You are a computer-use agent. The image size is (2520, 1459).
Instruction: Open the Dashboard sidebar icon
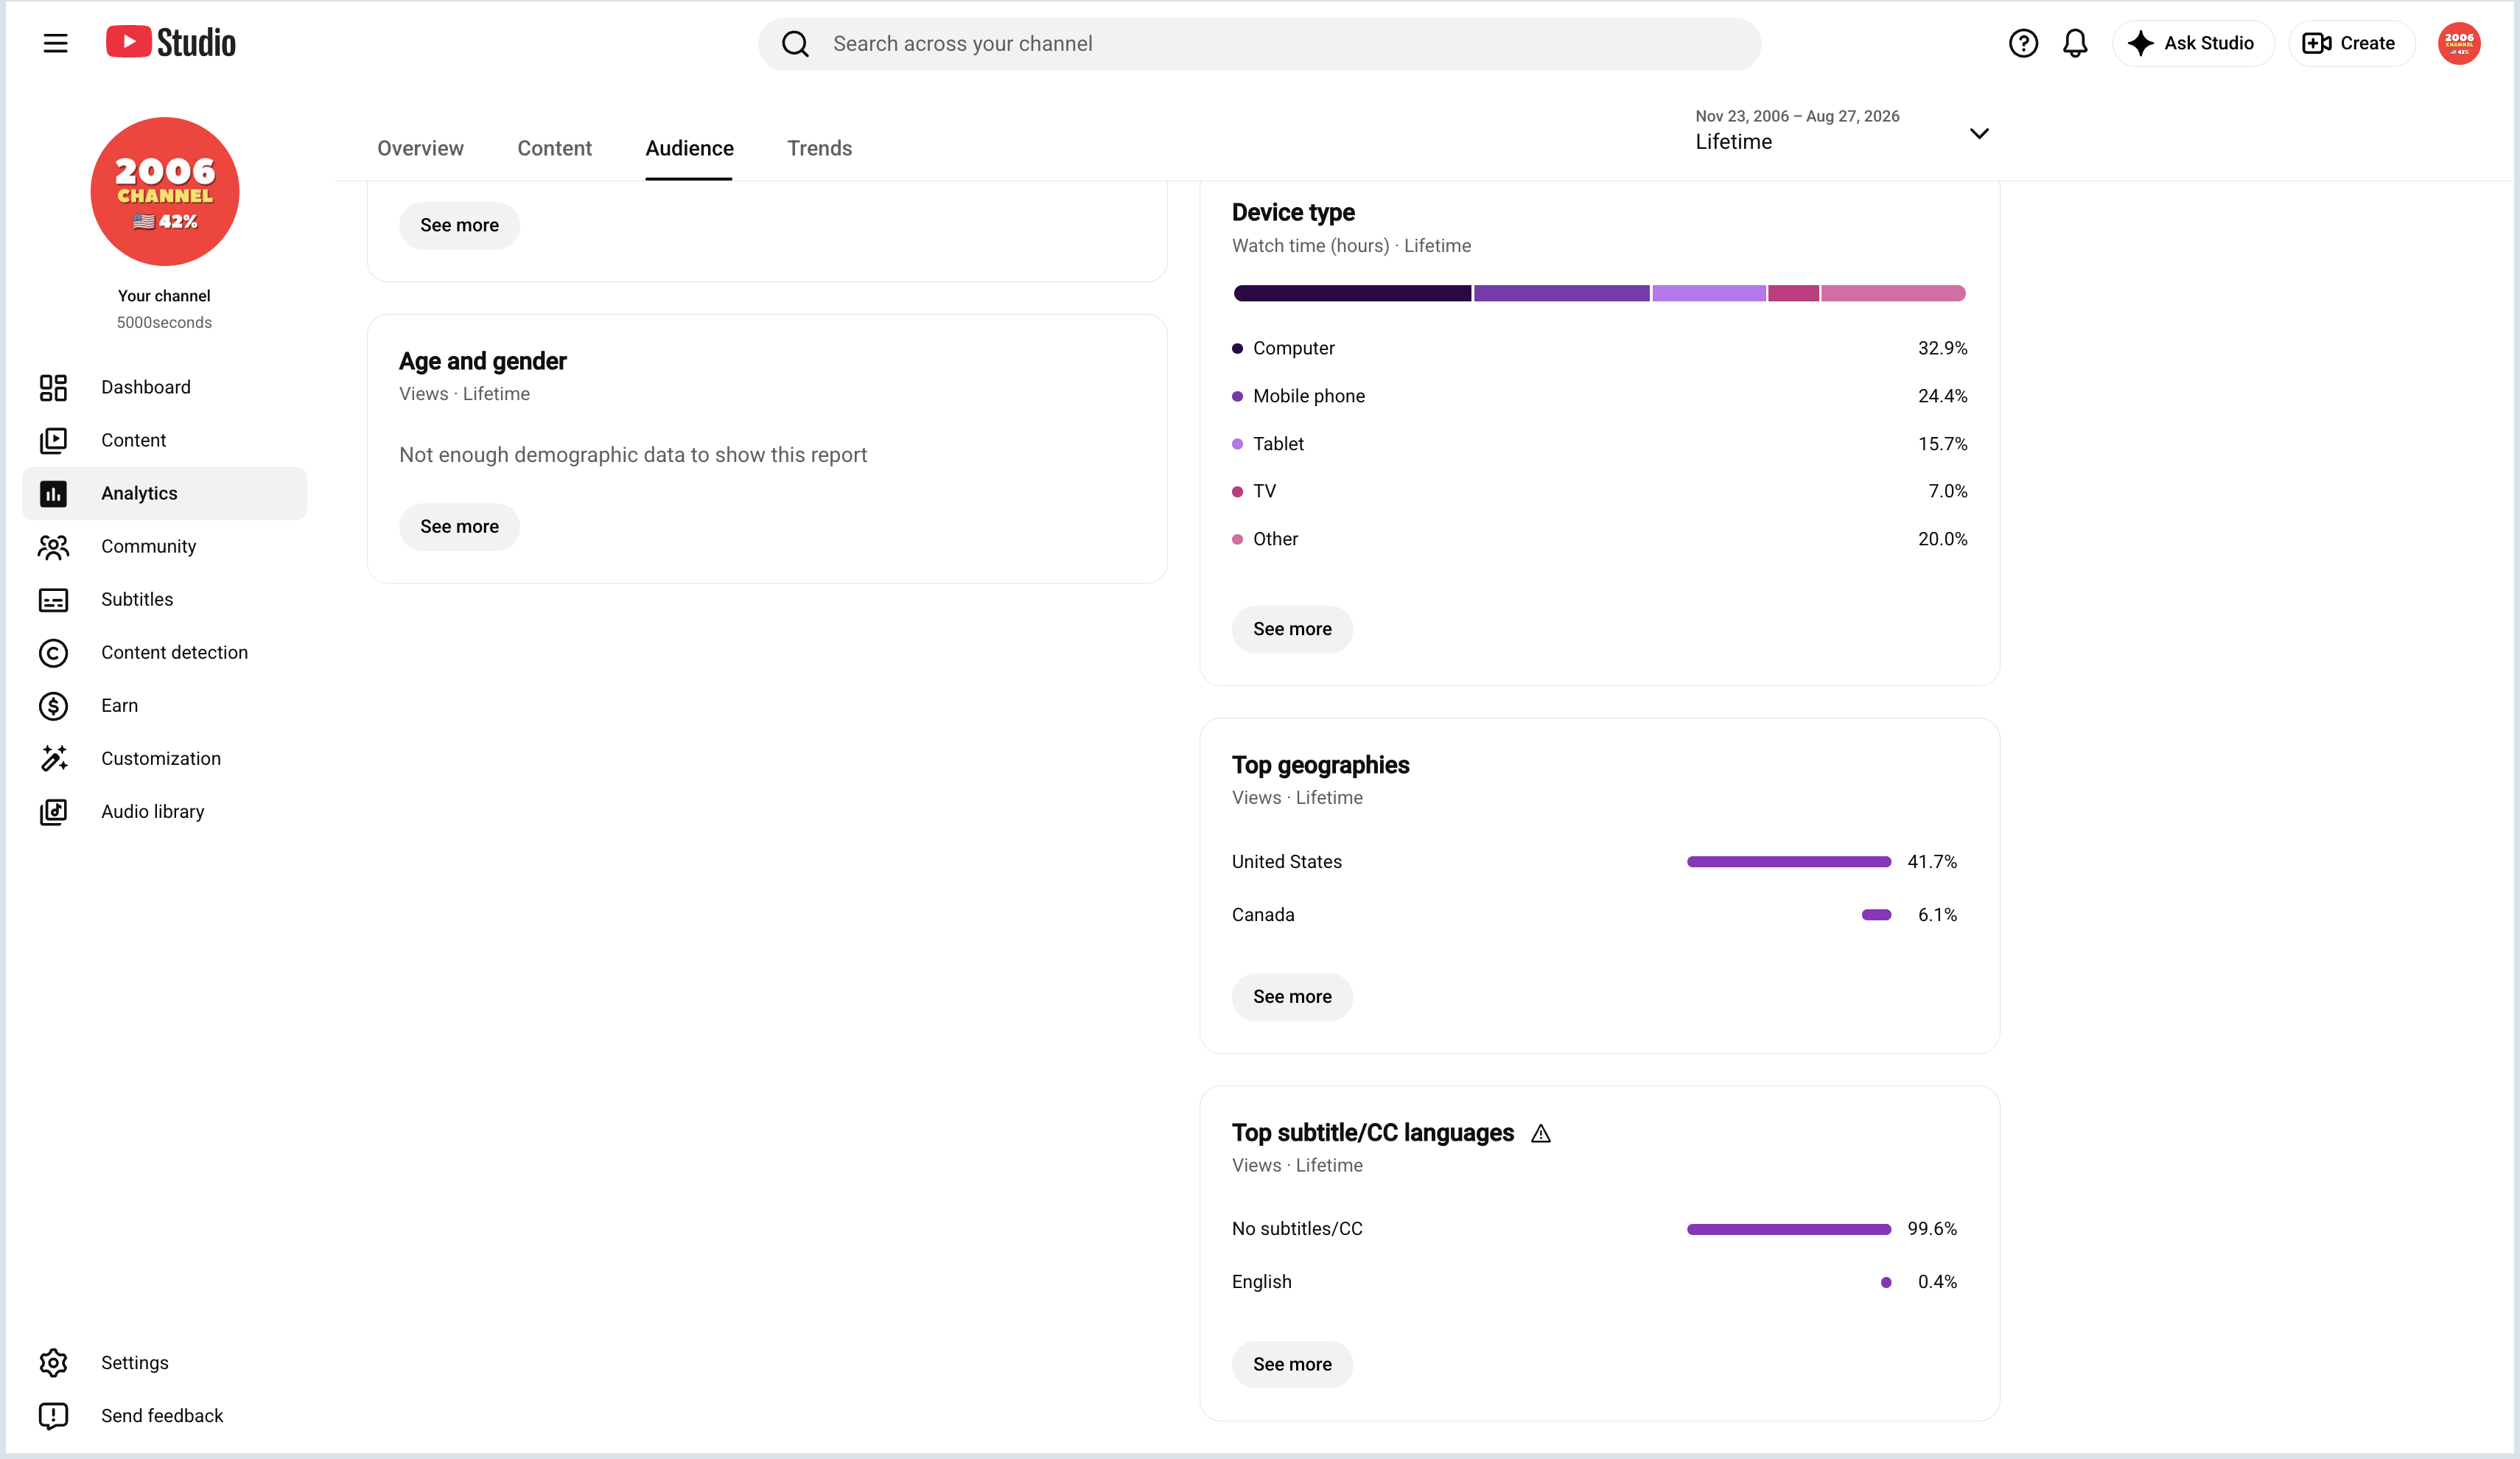coord(53,387)
